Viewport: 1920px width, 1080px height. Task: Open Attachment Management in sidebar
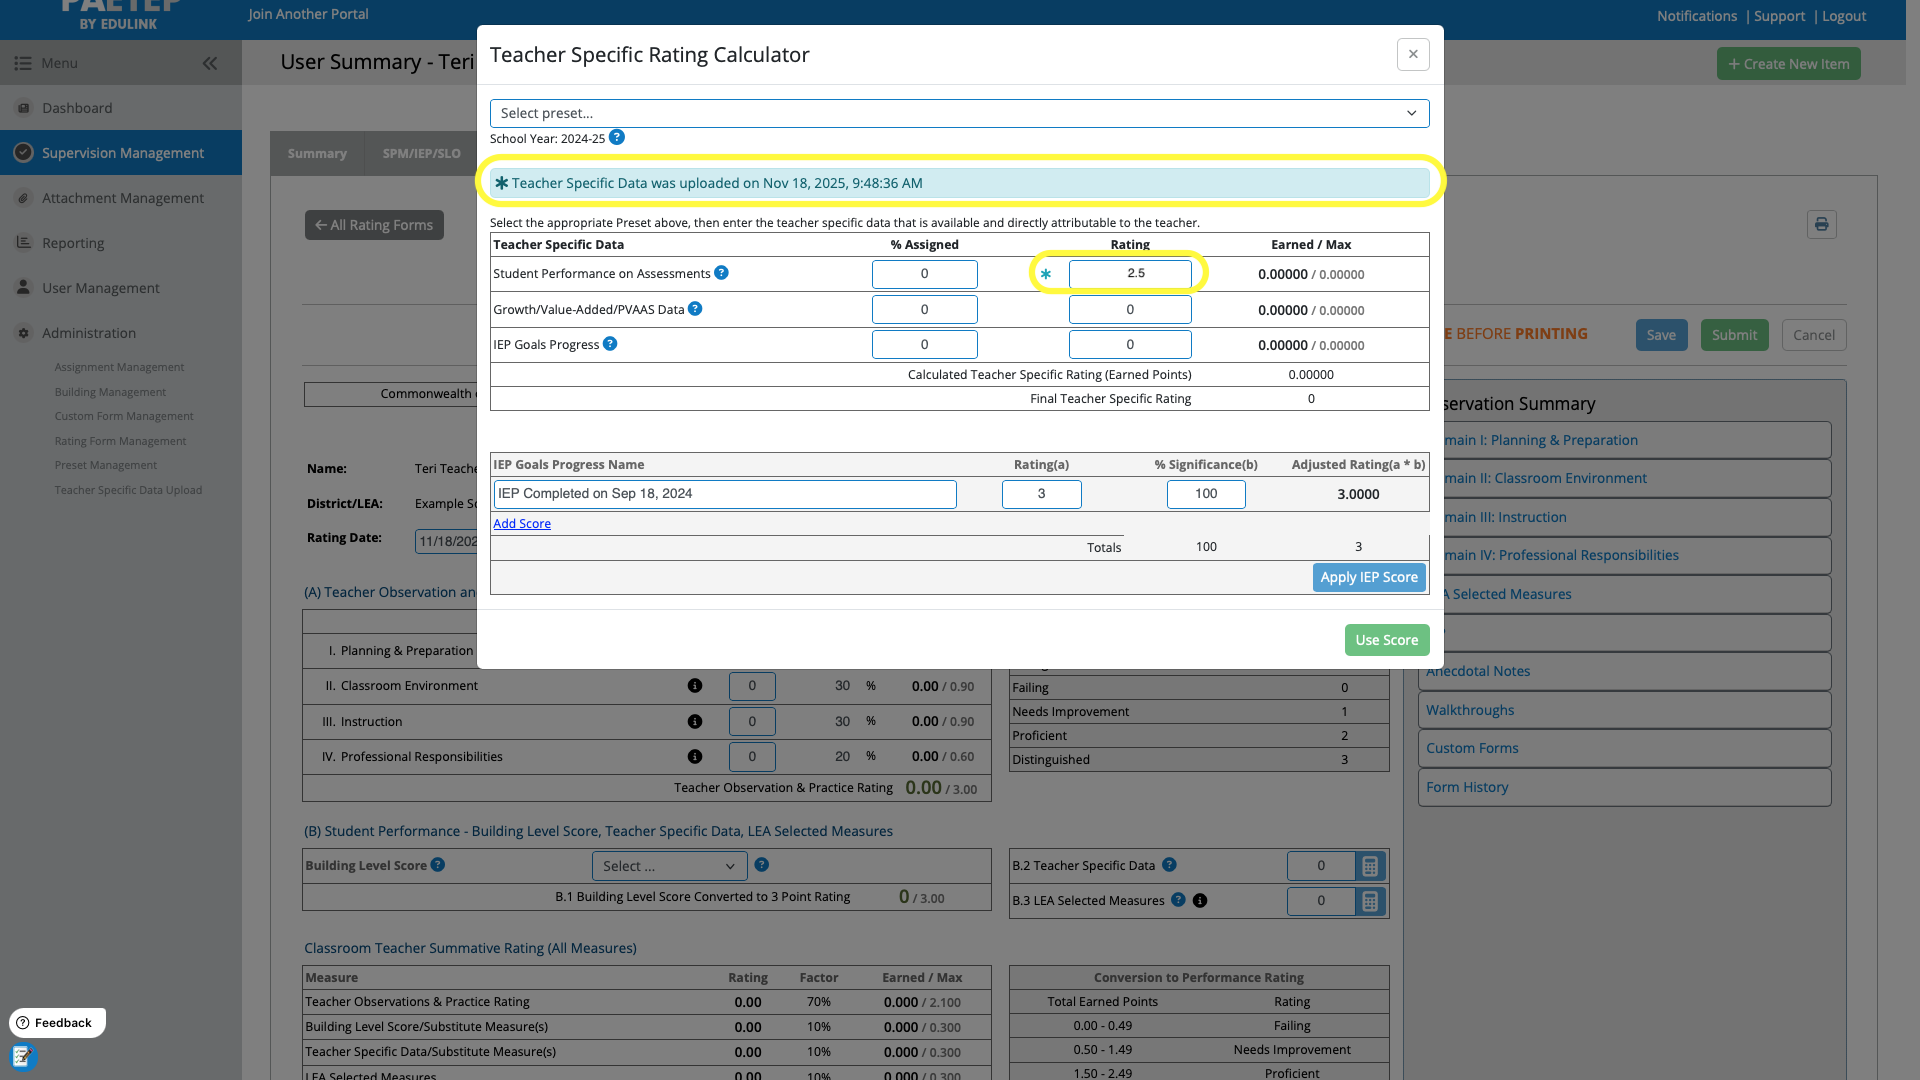pyautogui.click(x=121, y=198)
